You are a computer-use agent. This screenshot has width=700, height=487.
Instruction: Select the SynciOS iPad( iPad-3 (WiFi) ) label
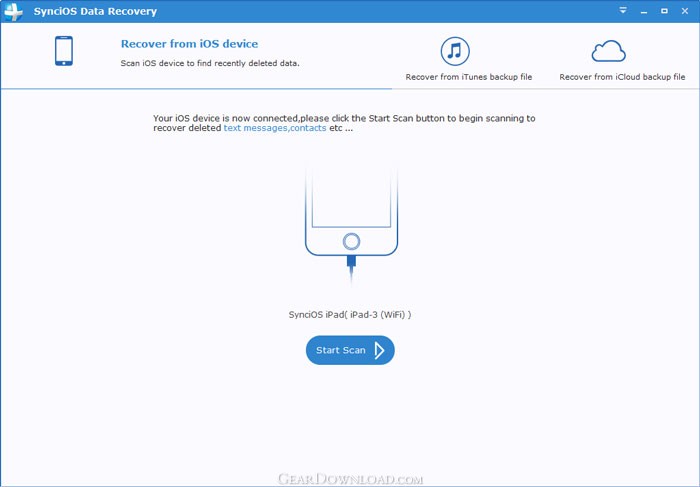350,315
